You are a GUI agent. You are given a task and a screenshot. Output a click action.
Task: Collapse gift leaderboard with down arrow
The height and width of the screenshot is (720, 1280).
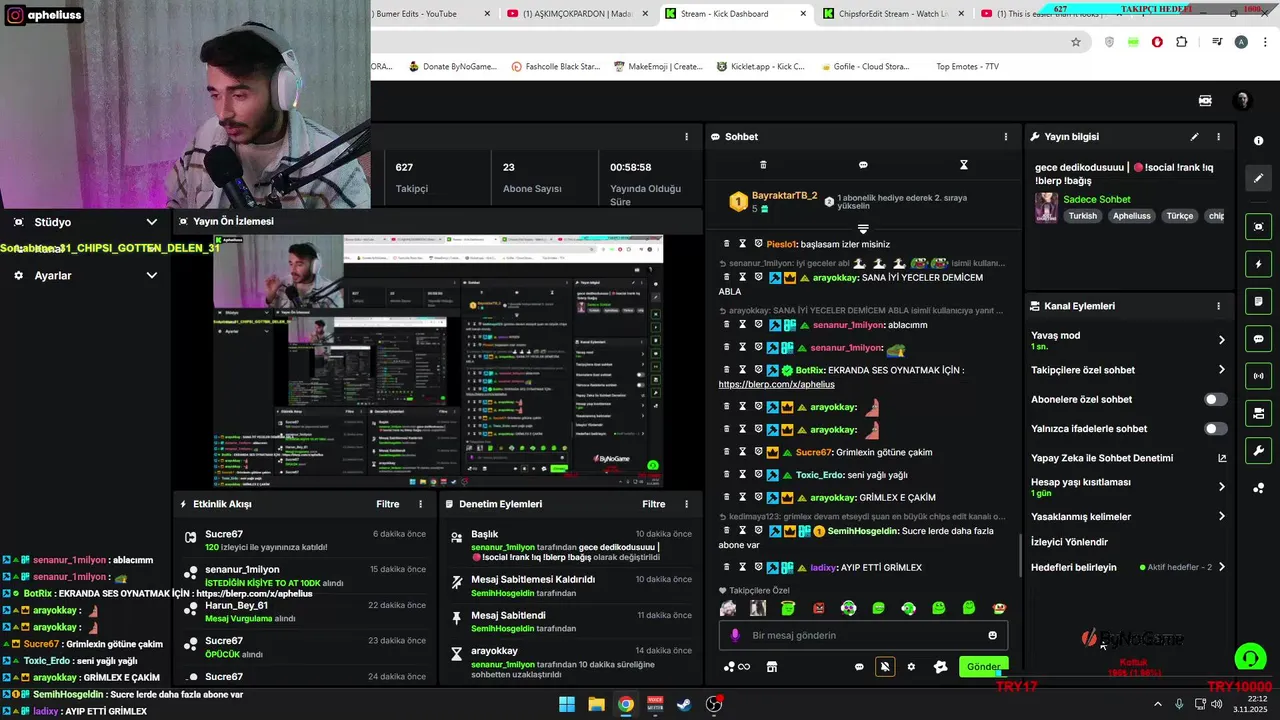[x=863, y=229]
